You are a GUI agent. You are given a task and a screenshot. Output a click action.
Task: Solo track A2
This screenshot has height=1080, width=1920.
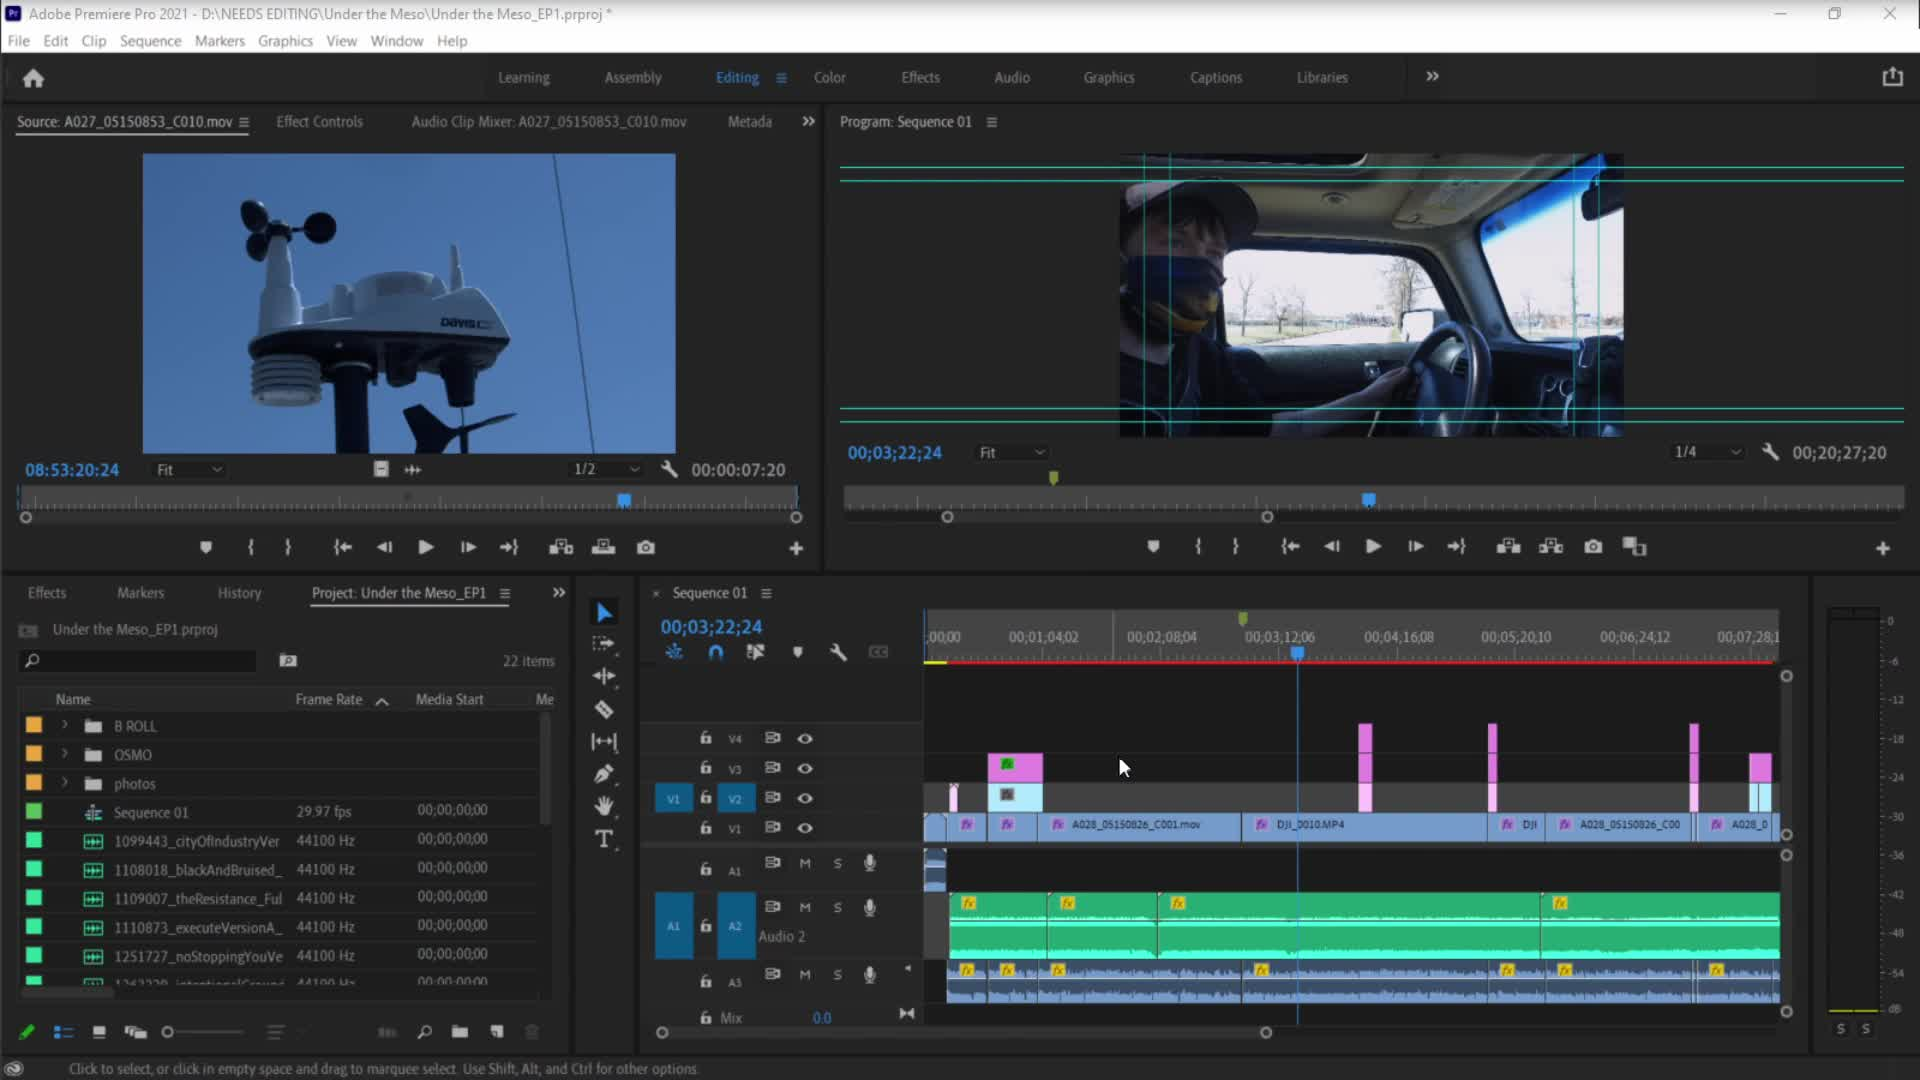click(x=837, y=908)
